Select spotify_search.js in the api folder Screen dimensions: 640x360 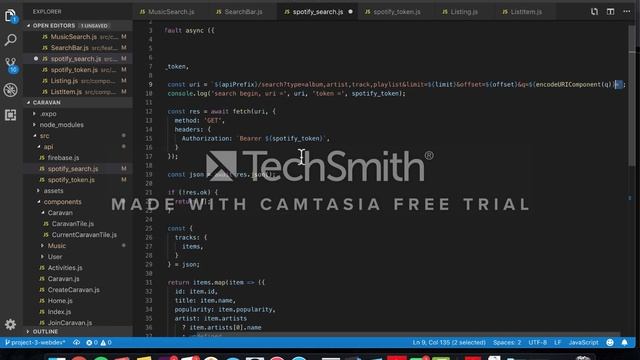[78, 169]
